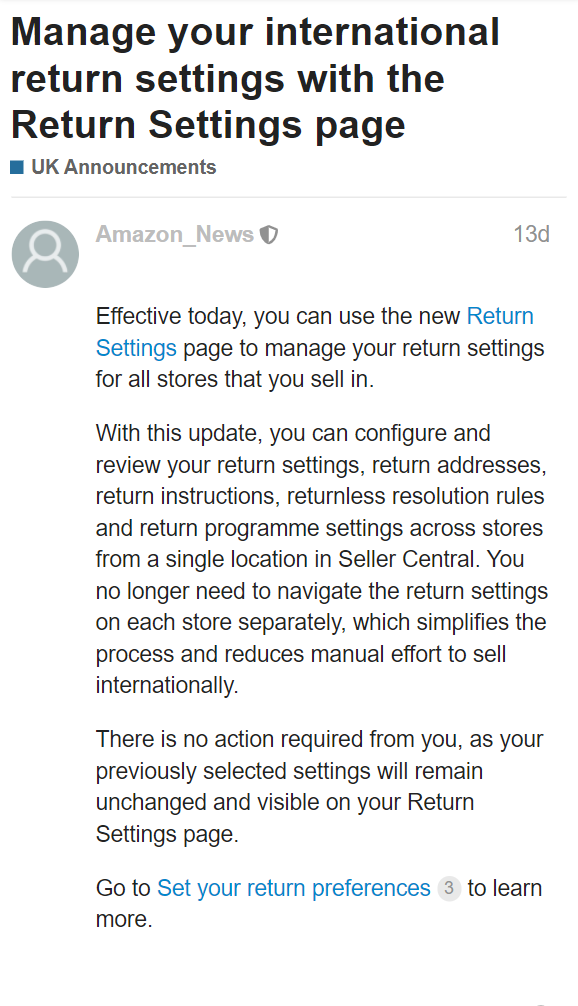Click the moderator shield icon beside Amazon_News
Viewport: 578px width, 1006px height.
pyautogui.click(x=269, y=235)
